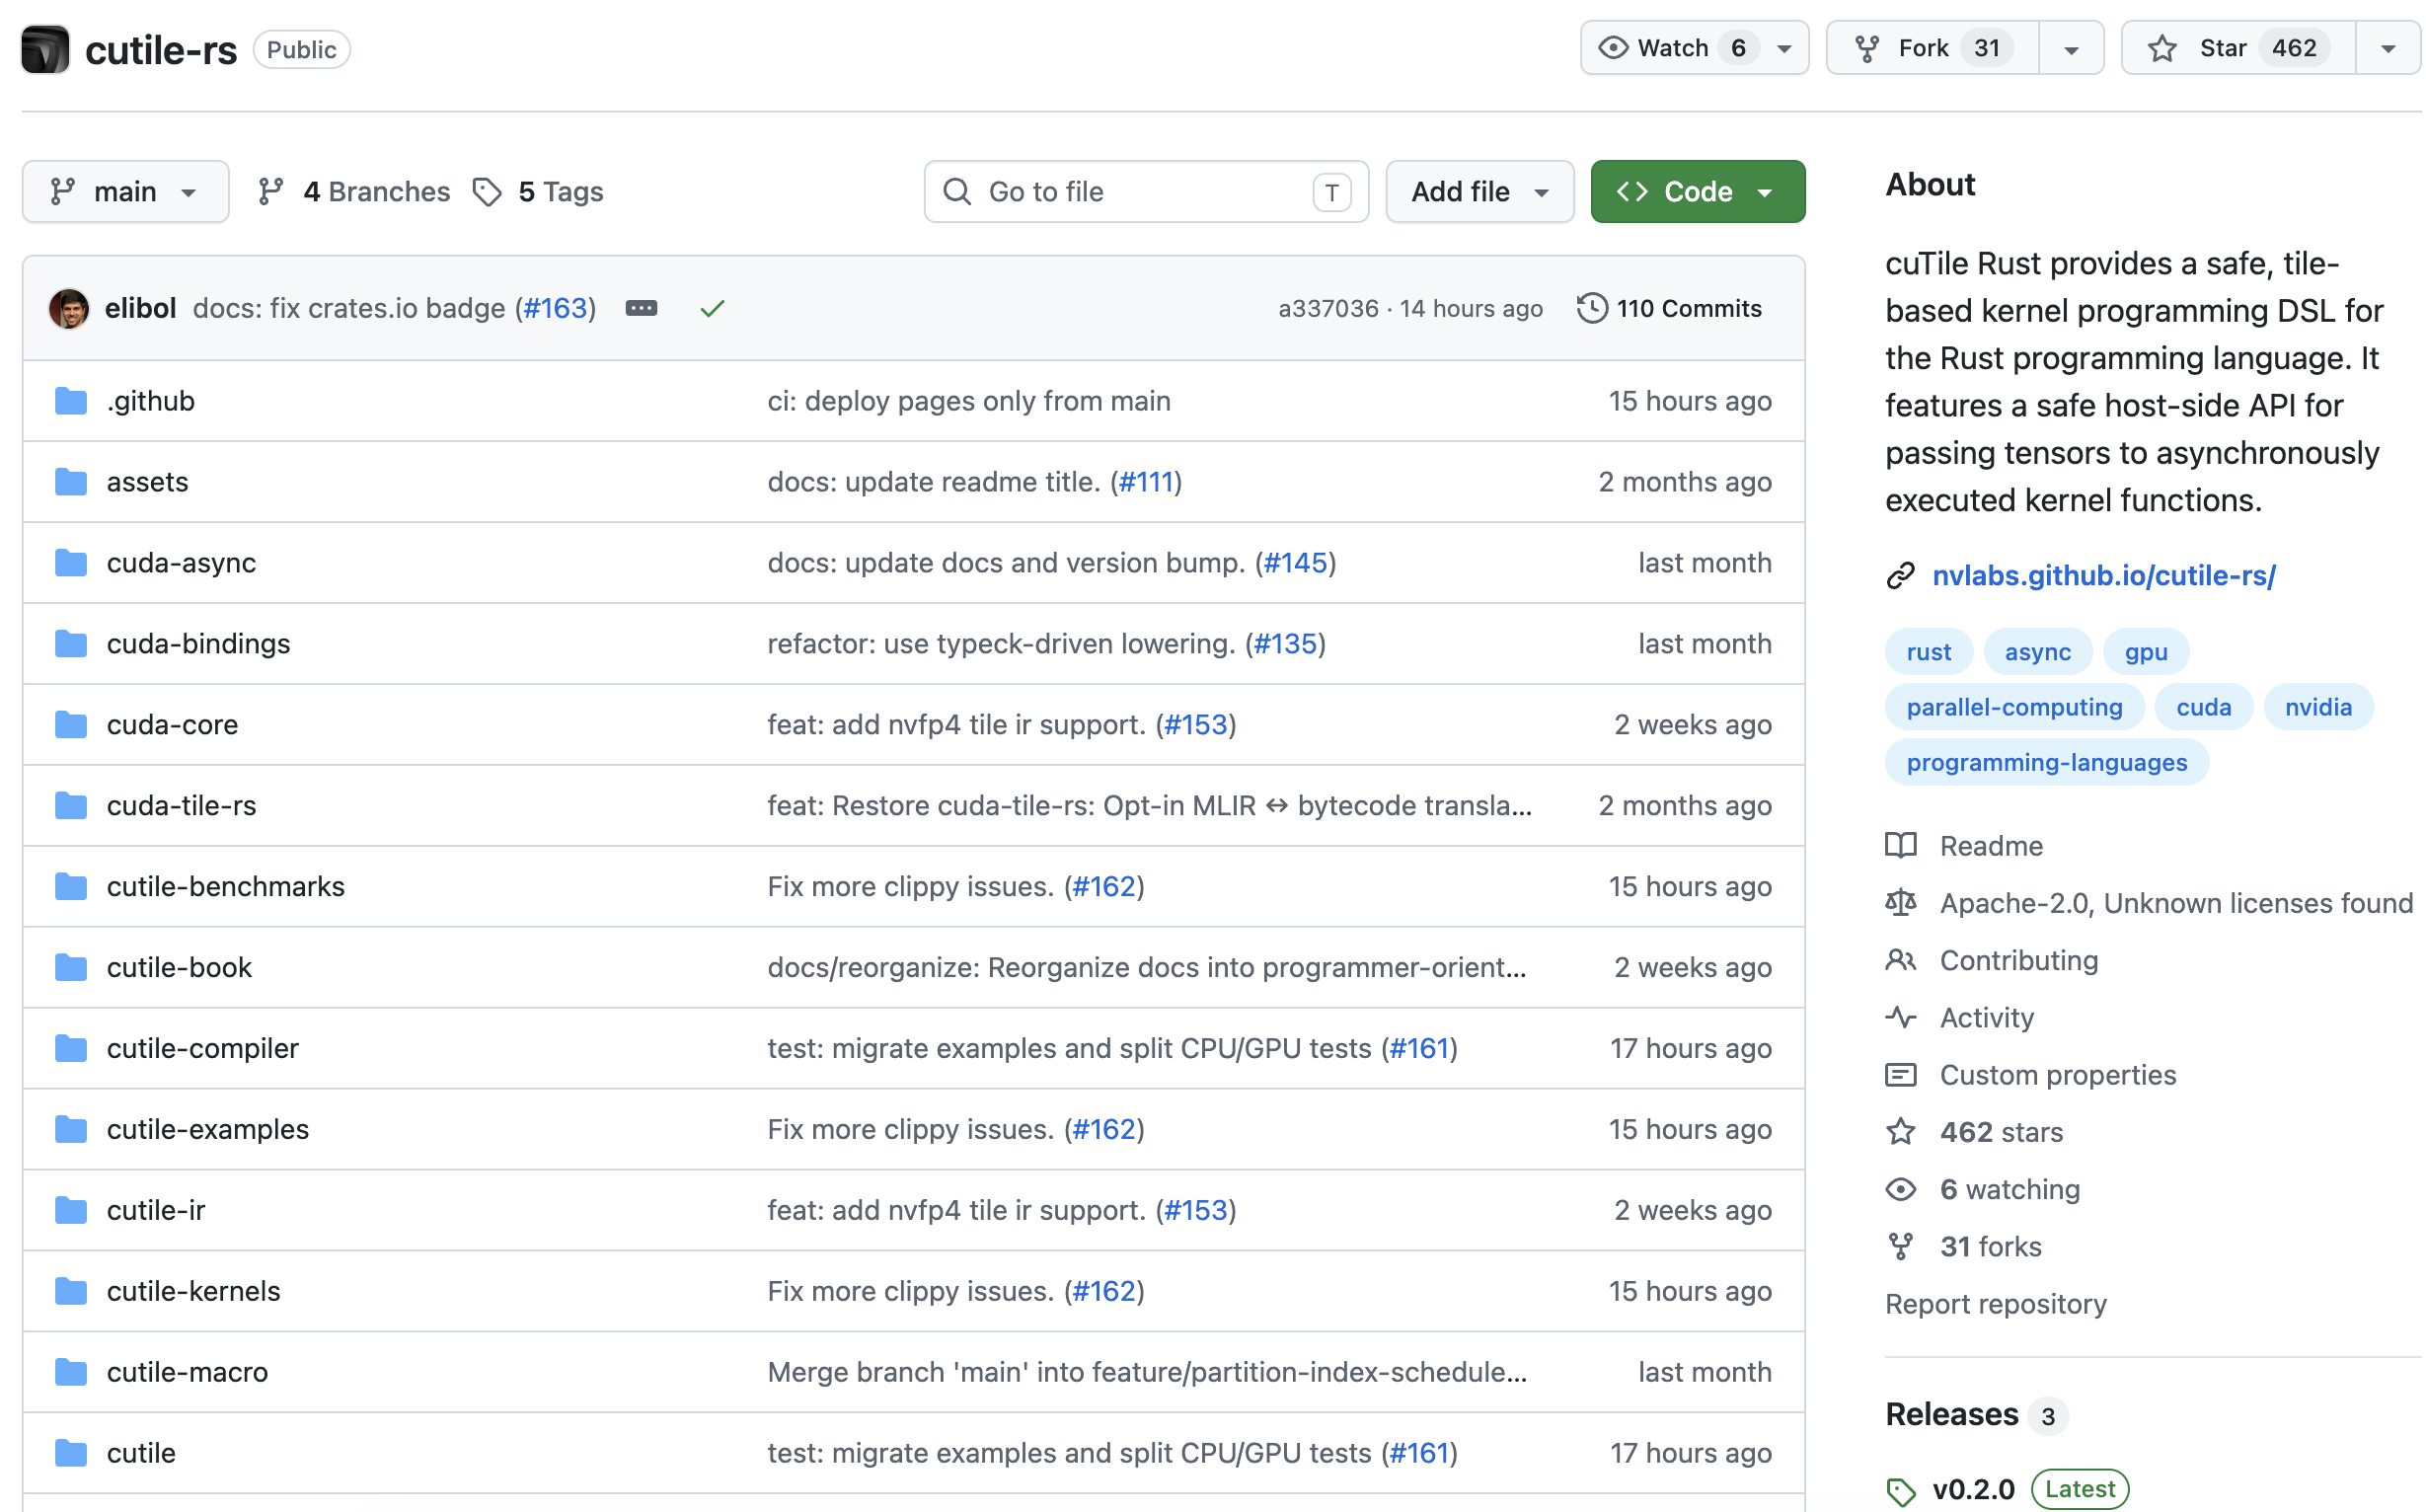This screenshot has width=2426, height=1512.
Task: Select the programming-languages topic tag
Action: (2046, 762)
